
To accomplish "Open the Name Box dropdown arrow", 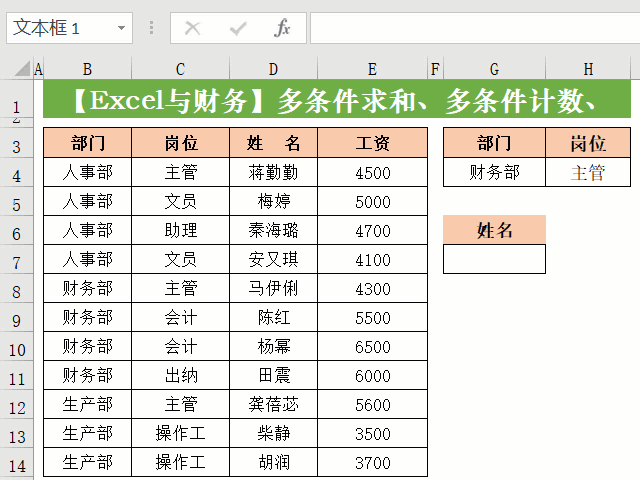I will [x=121, y=28].
